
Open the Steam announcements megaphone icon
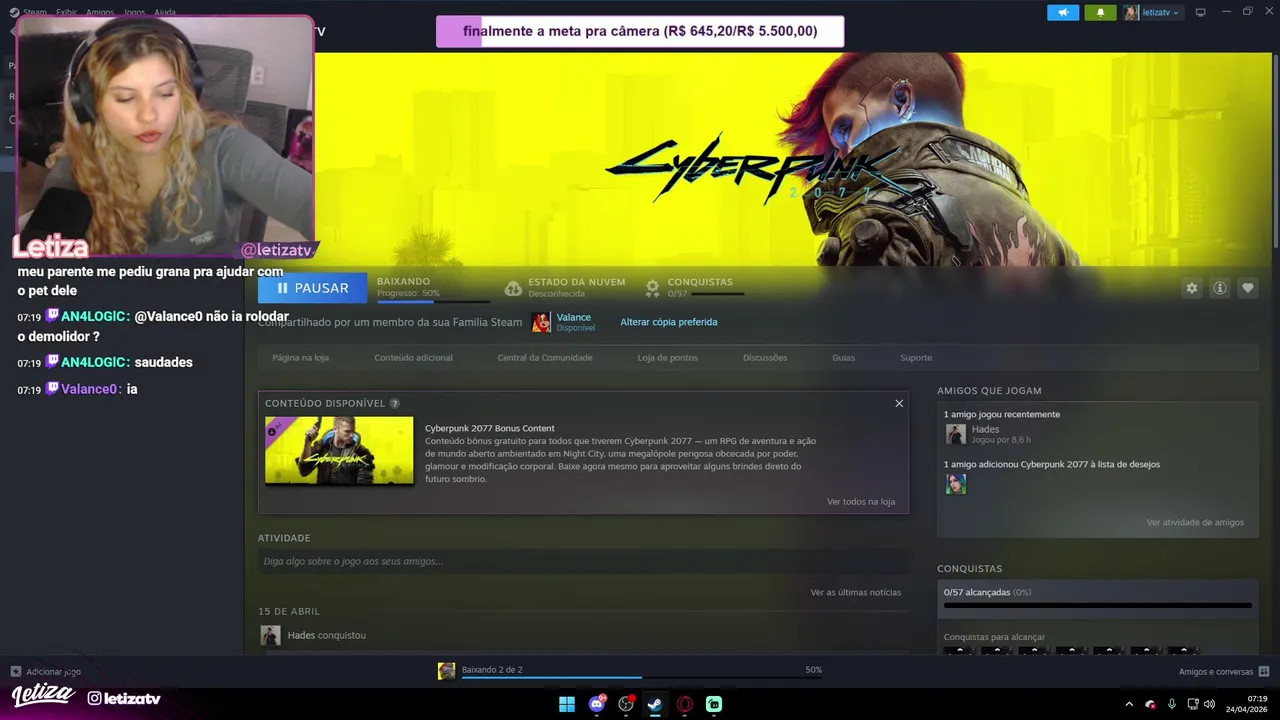point(1063,13)
